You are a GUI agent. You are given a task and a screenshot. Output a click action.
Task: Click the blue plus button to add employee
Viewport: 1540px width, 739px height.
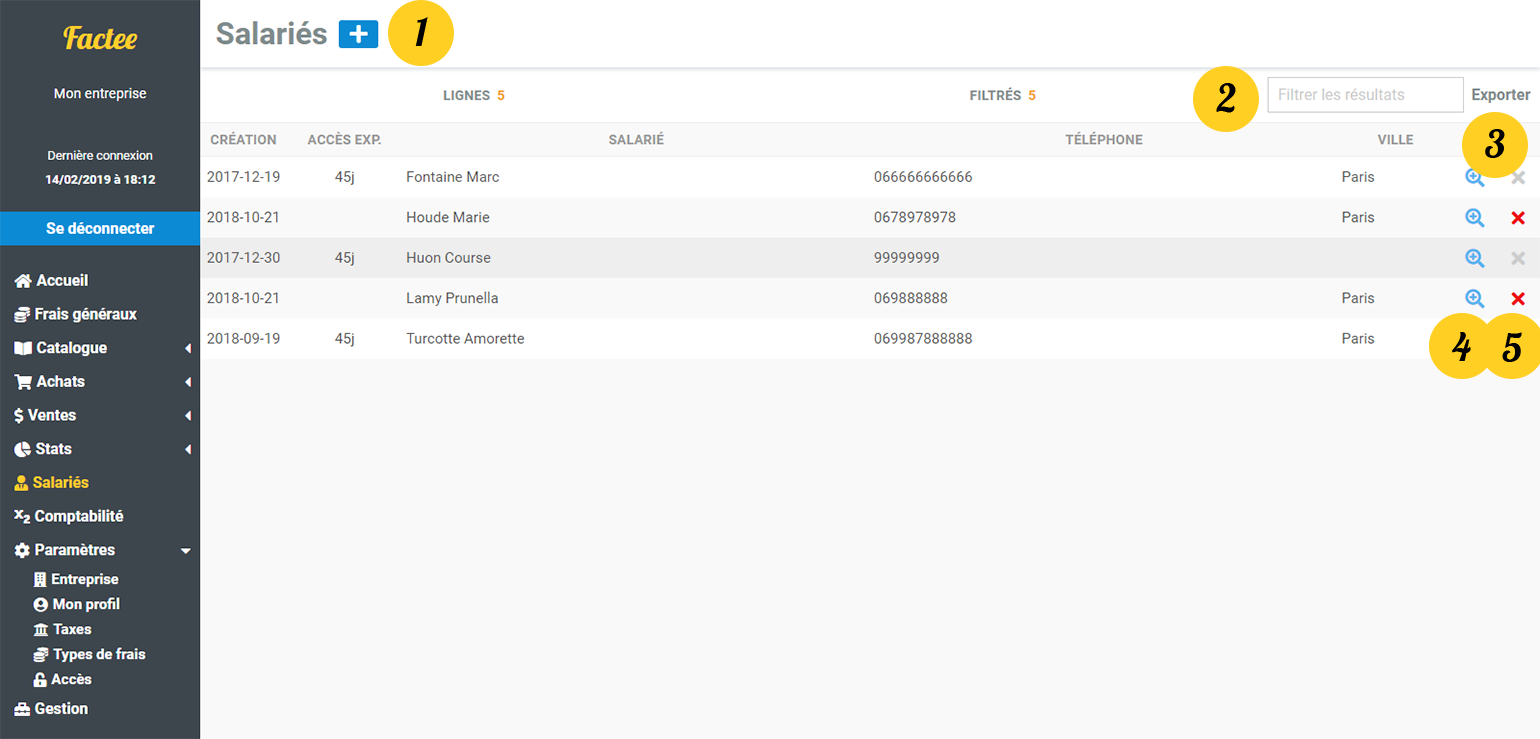(358, 34)
